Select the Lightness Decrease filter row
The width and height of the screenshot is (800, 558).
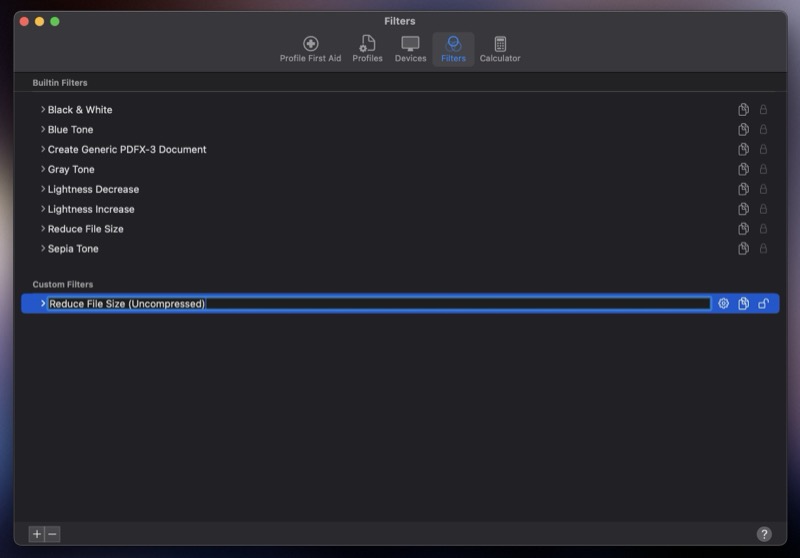(x=400, y=189)
